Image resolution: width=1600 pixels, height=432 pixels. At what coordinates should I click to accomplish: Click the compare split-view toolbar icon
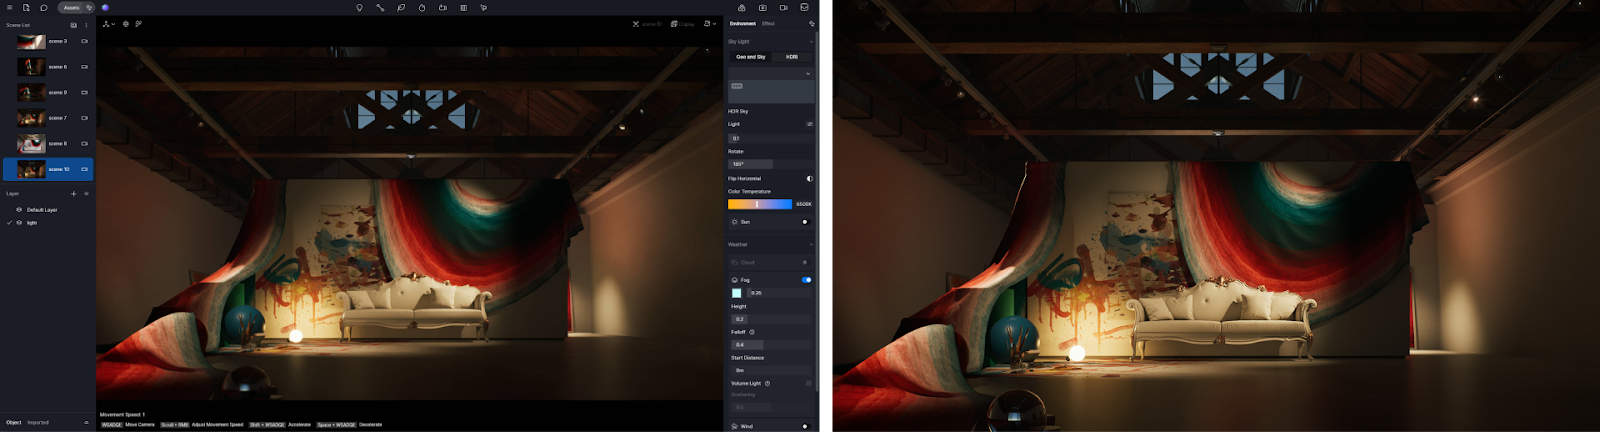click(463, 7)
